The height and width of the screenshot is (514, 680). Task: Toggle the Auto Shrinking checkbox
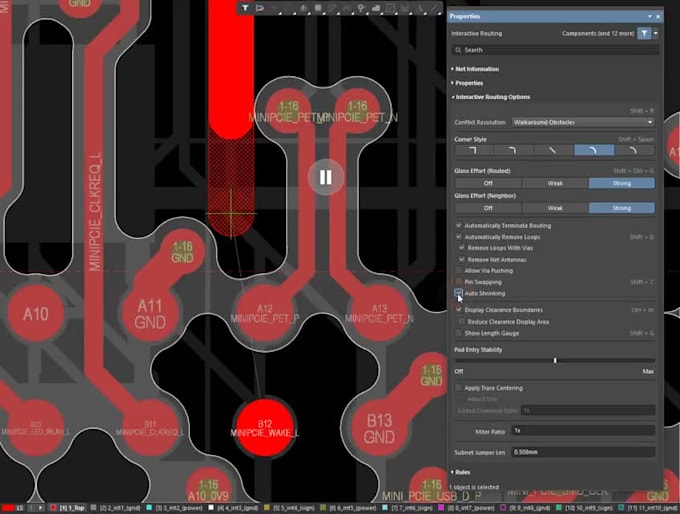(x=458, y=293)
